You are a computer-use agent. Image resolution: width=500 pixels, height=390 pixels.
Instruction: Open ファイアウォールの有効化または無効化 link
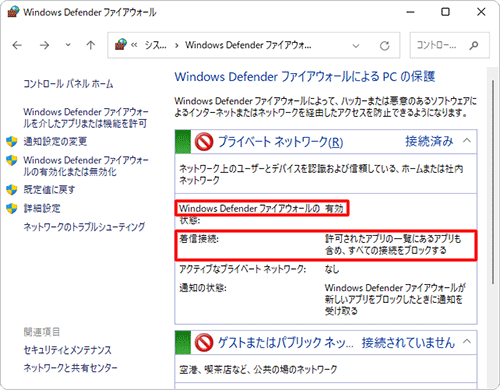tap(86, 166)
